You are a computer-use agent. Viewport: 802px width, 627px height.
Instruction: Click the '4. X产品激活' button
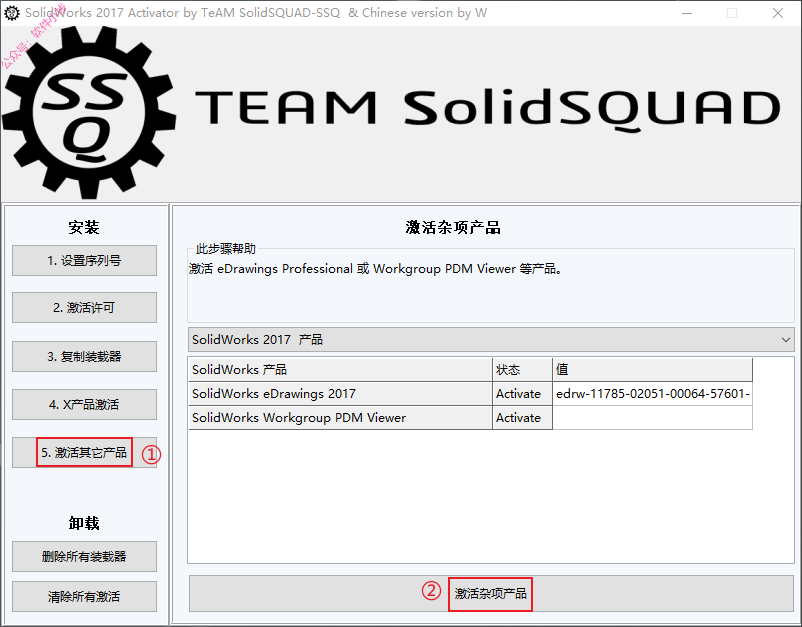point(84,405)
